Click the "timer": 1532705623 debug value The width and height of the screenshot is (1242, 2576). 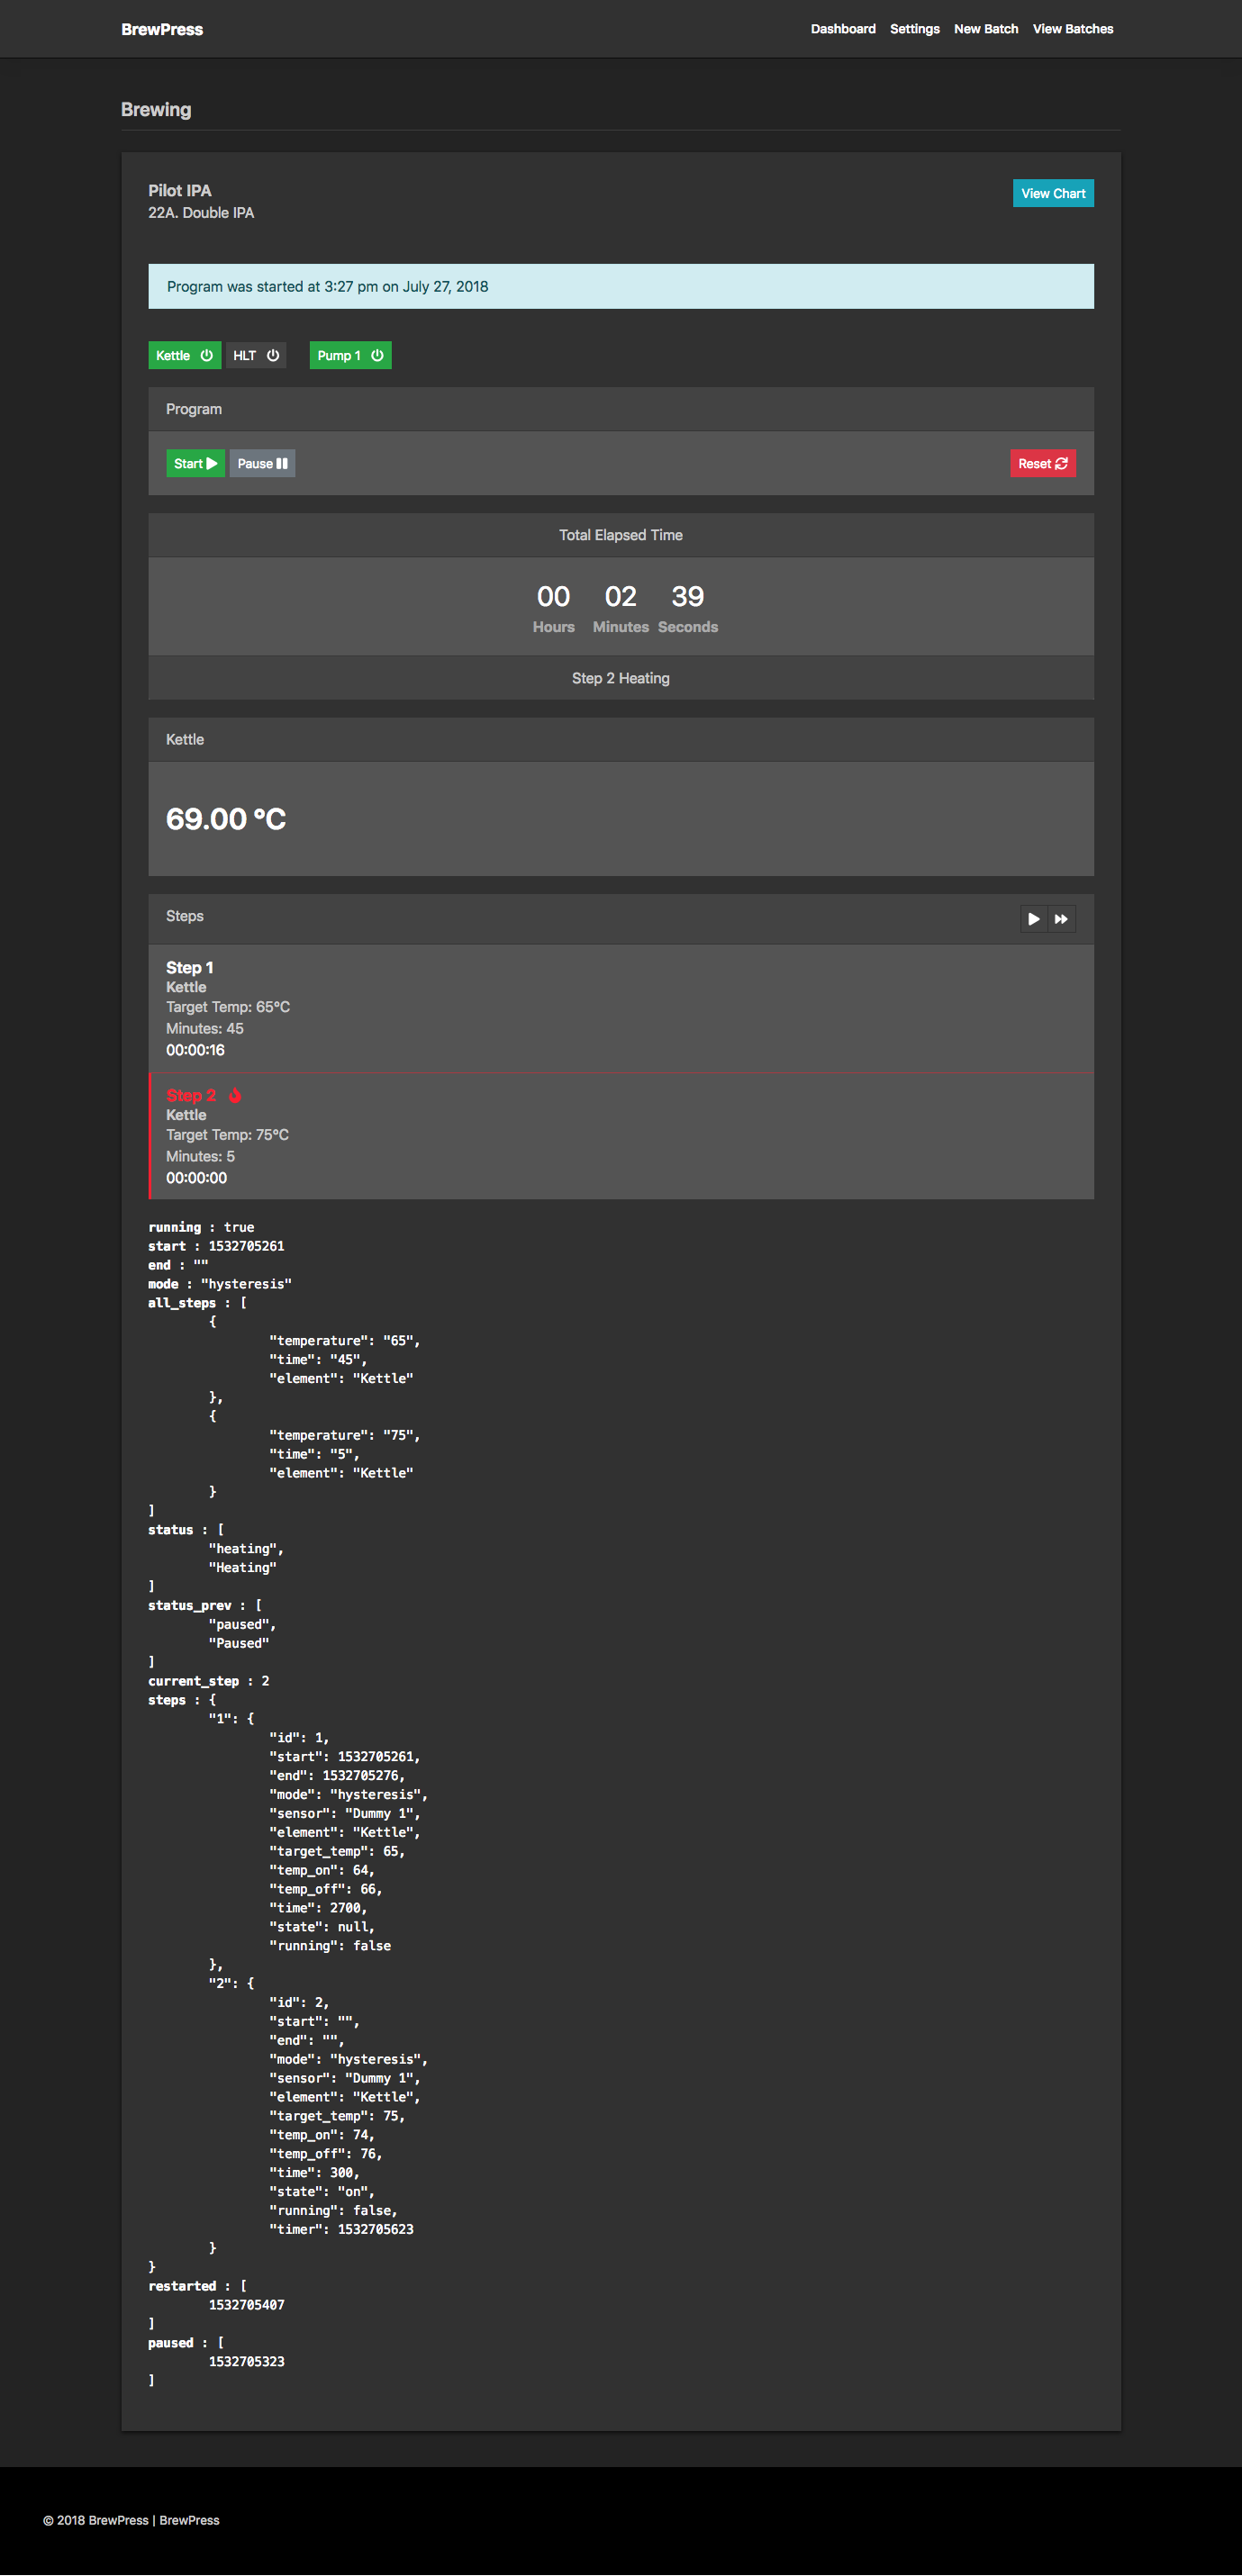coord(341,2229)
